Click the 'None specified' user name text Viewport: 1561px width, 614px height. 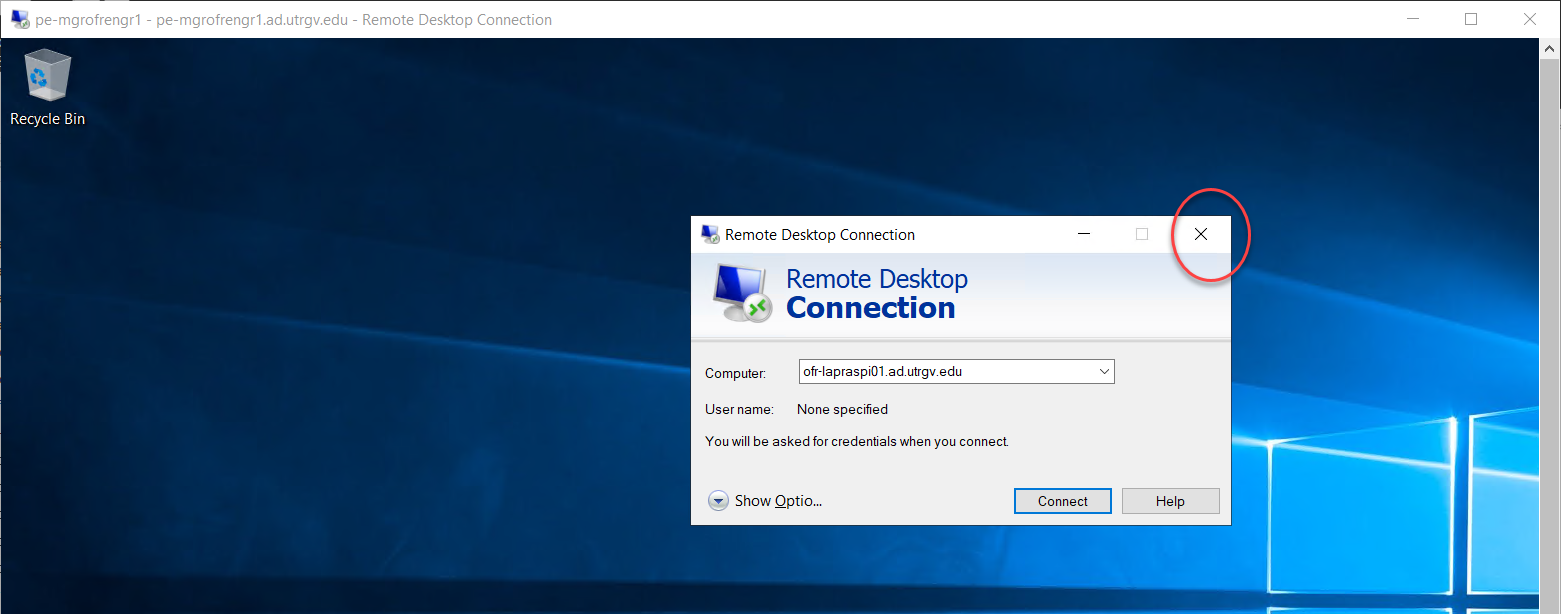coord(842,409)
